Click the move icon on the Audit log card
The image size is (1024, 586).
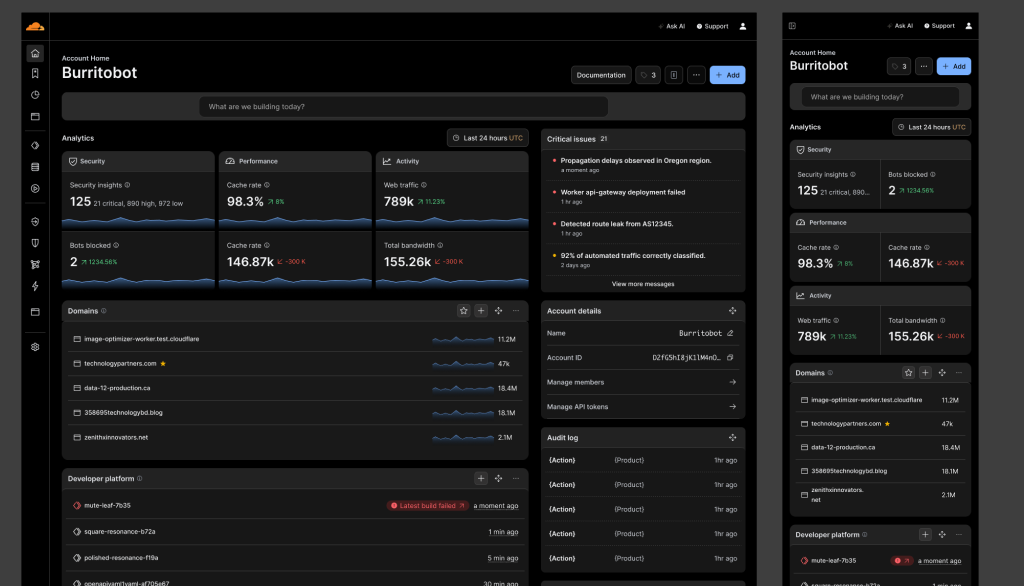click(733, 438)
